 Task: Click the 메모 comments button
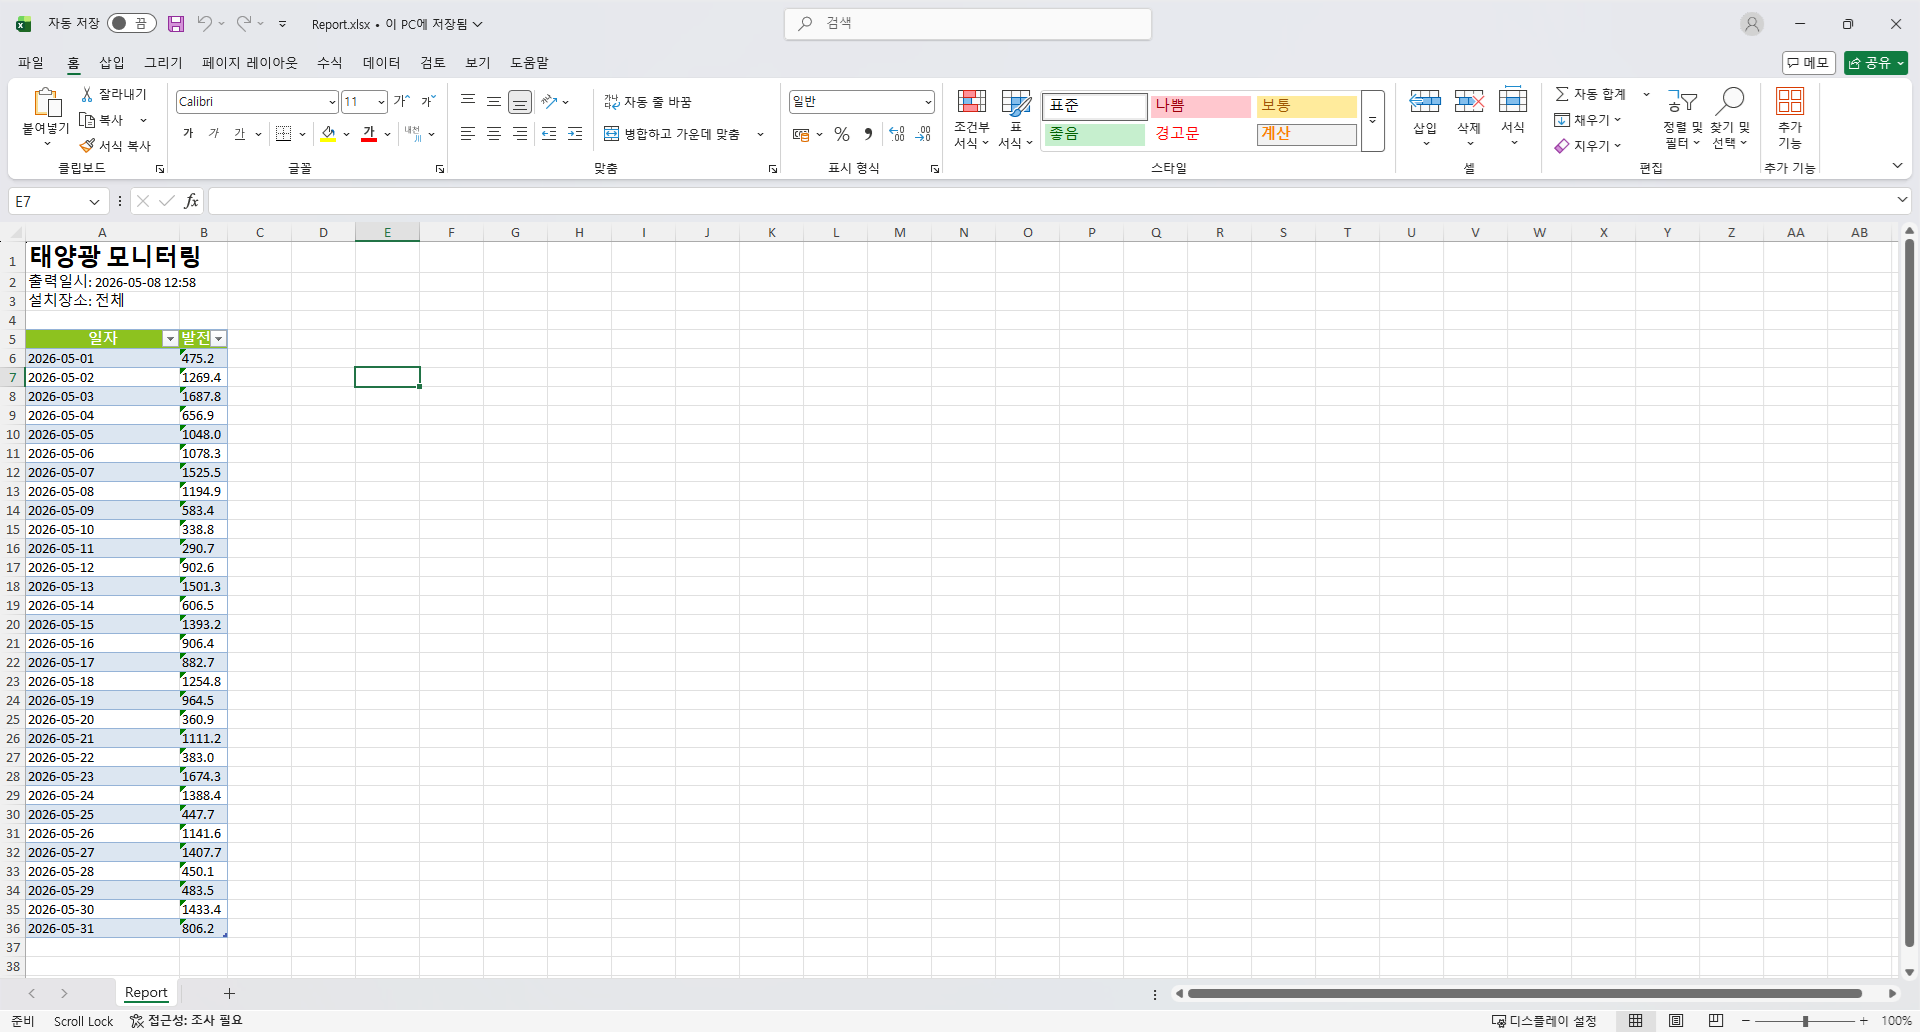point(1808,63)
